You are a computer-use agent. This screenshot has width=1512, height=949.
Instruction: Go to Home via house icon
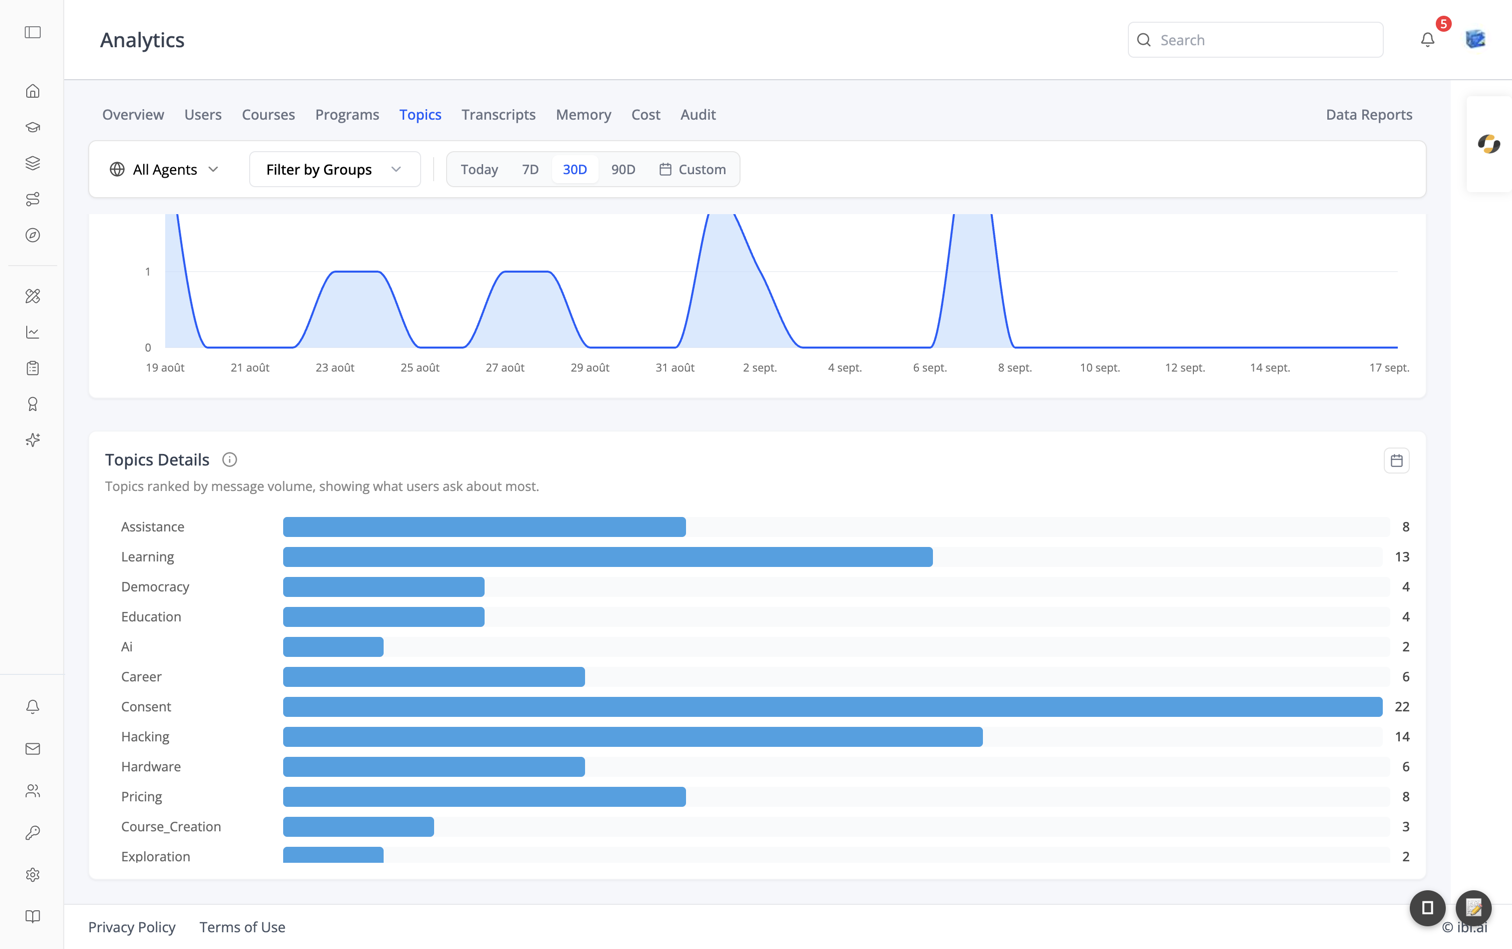pyautogui.click(x=33, y=91)
